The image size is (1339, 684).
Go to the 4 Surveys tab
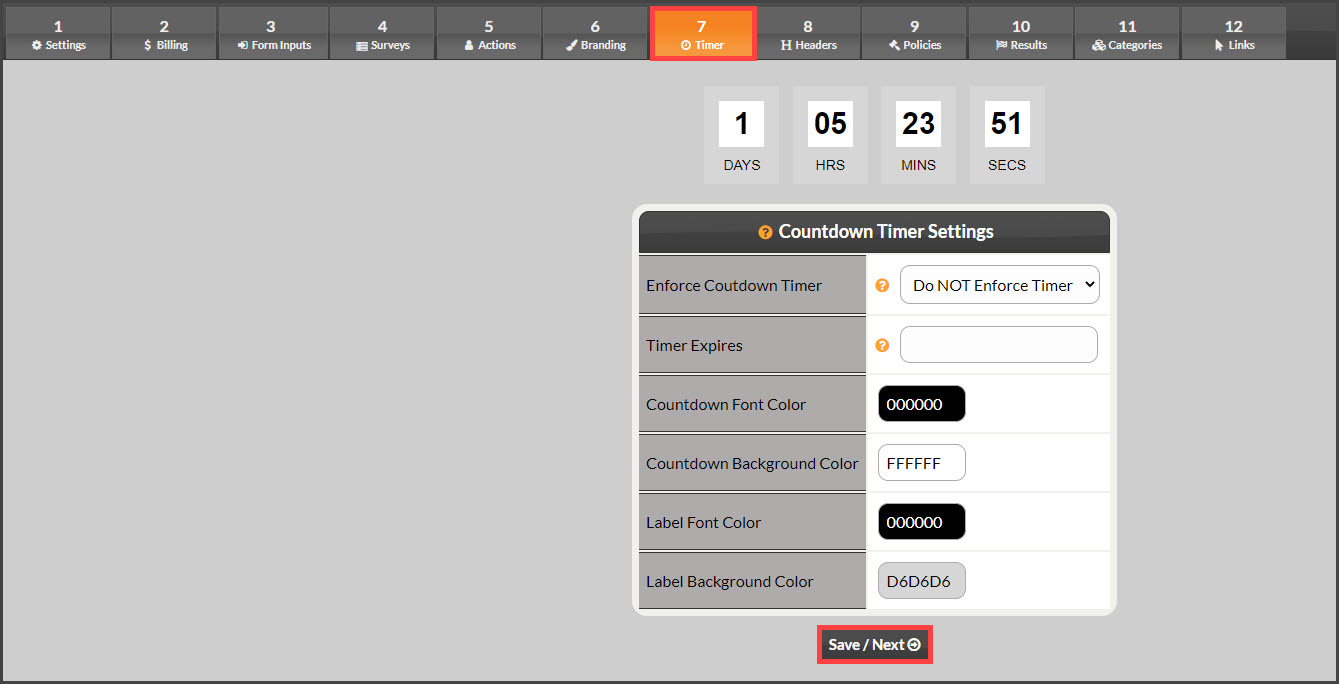(382, 33)
